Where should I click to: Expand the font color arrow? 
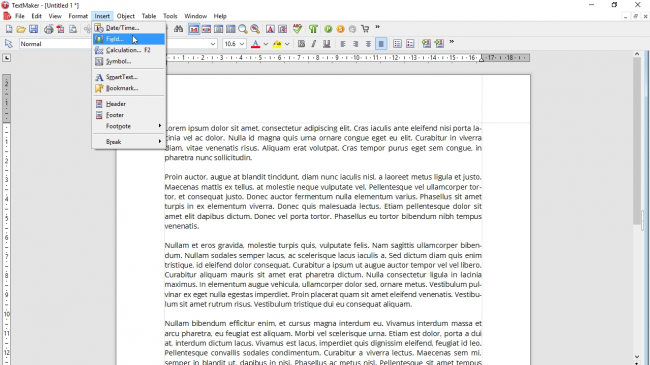pyautogui.click(x=266, y=44)
